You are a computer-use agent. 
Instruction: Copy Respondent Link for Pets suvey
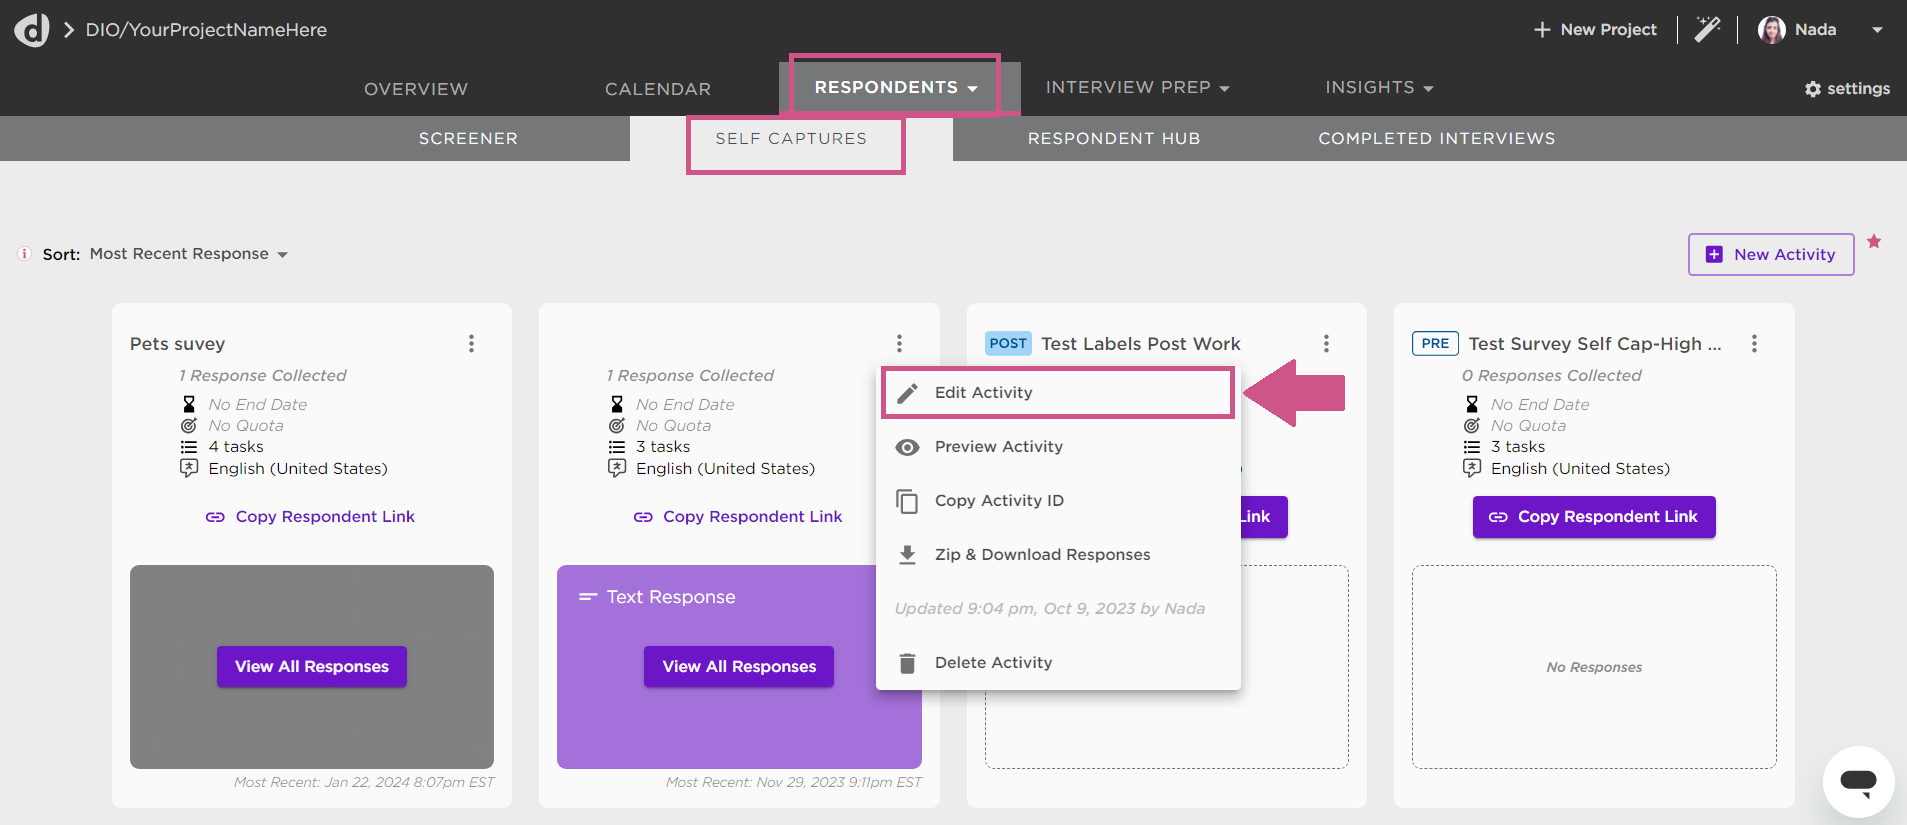point(310,517)
